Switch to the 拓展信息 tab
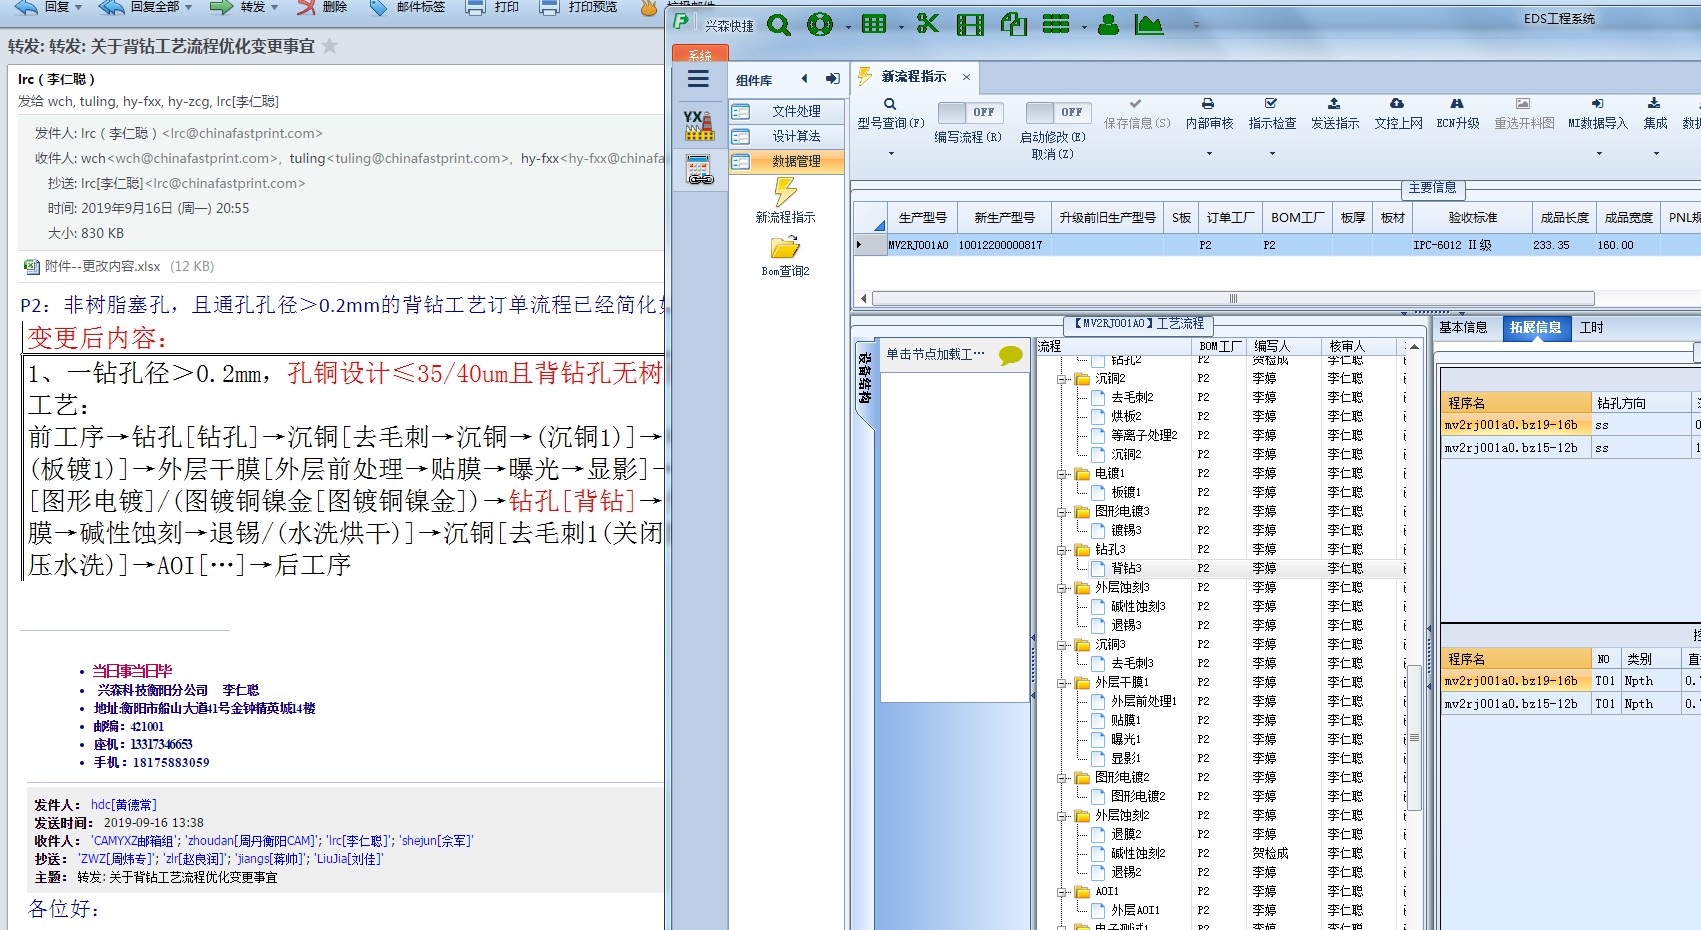The image size is (1701, 930). coord(1535,328)
